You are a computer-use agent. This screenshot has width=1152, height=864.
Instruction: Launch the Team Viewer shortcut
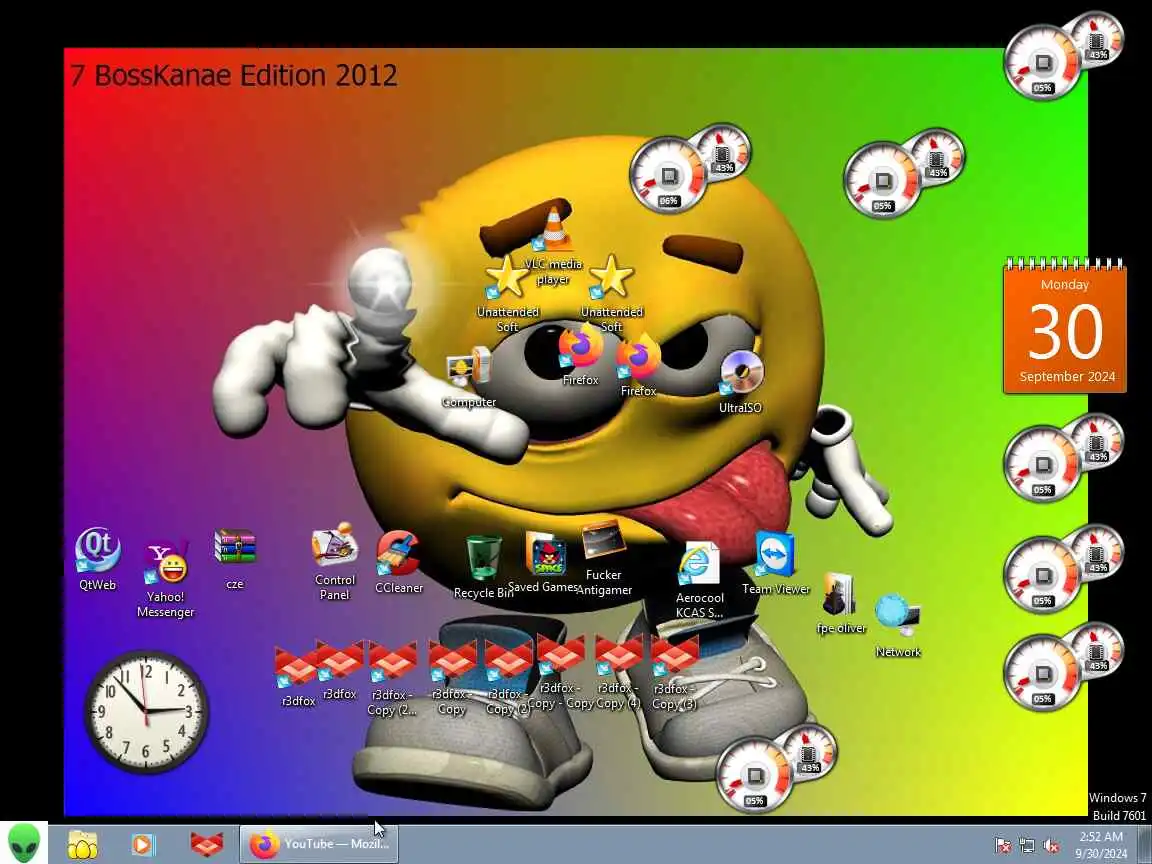click(776, 564)
